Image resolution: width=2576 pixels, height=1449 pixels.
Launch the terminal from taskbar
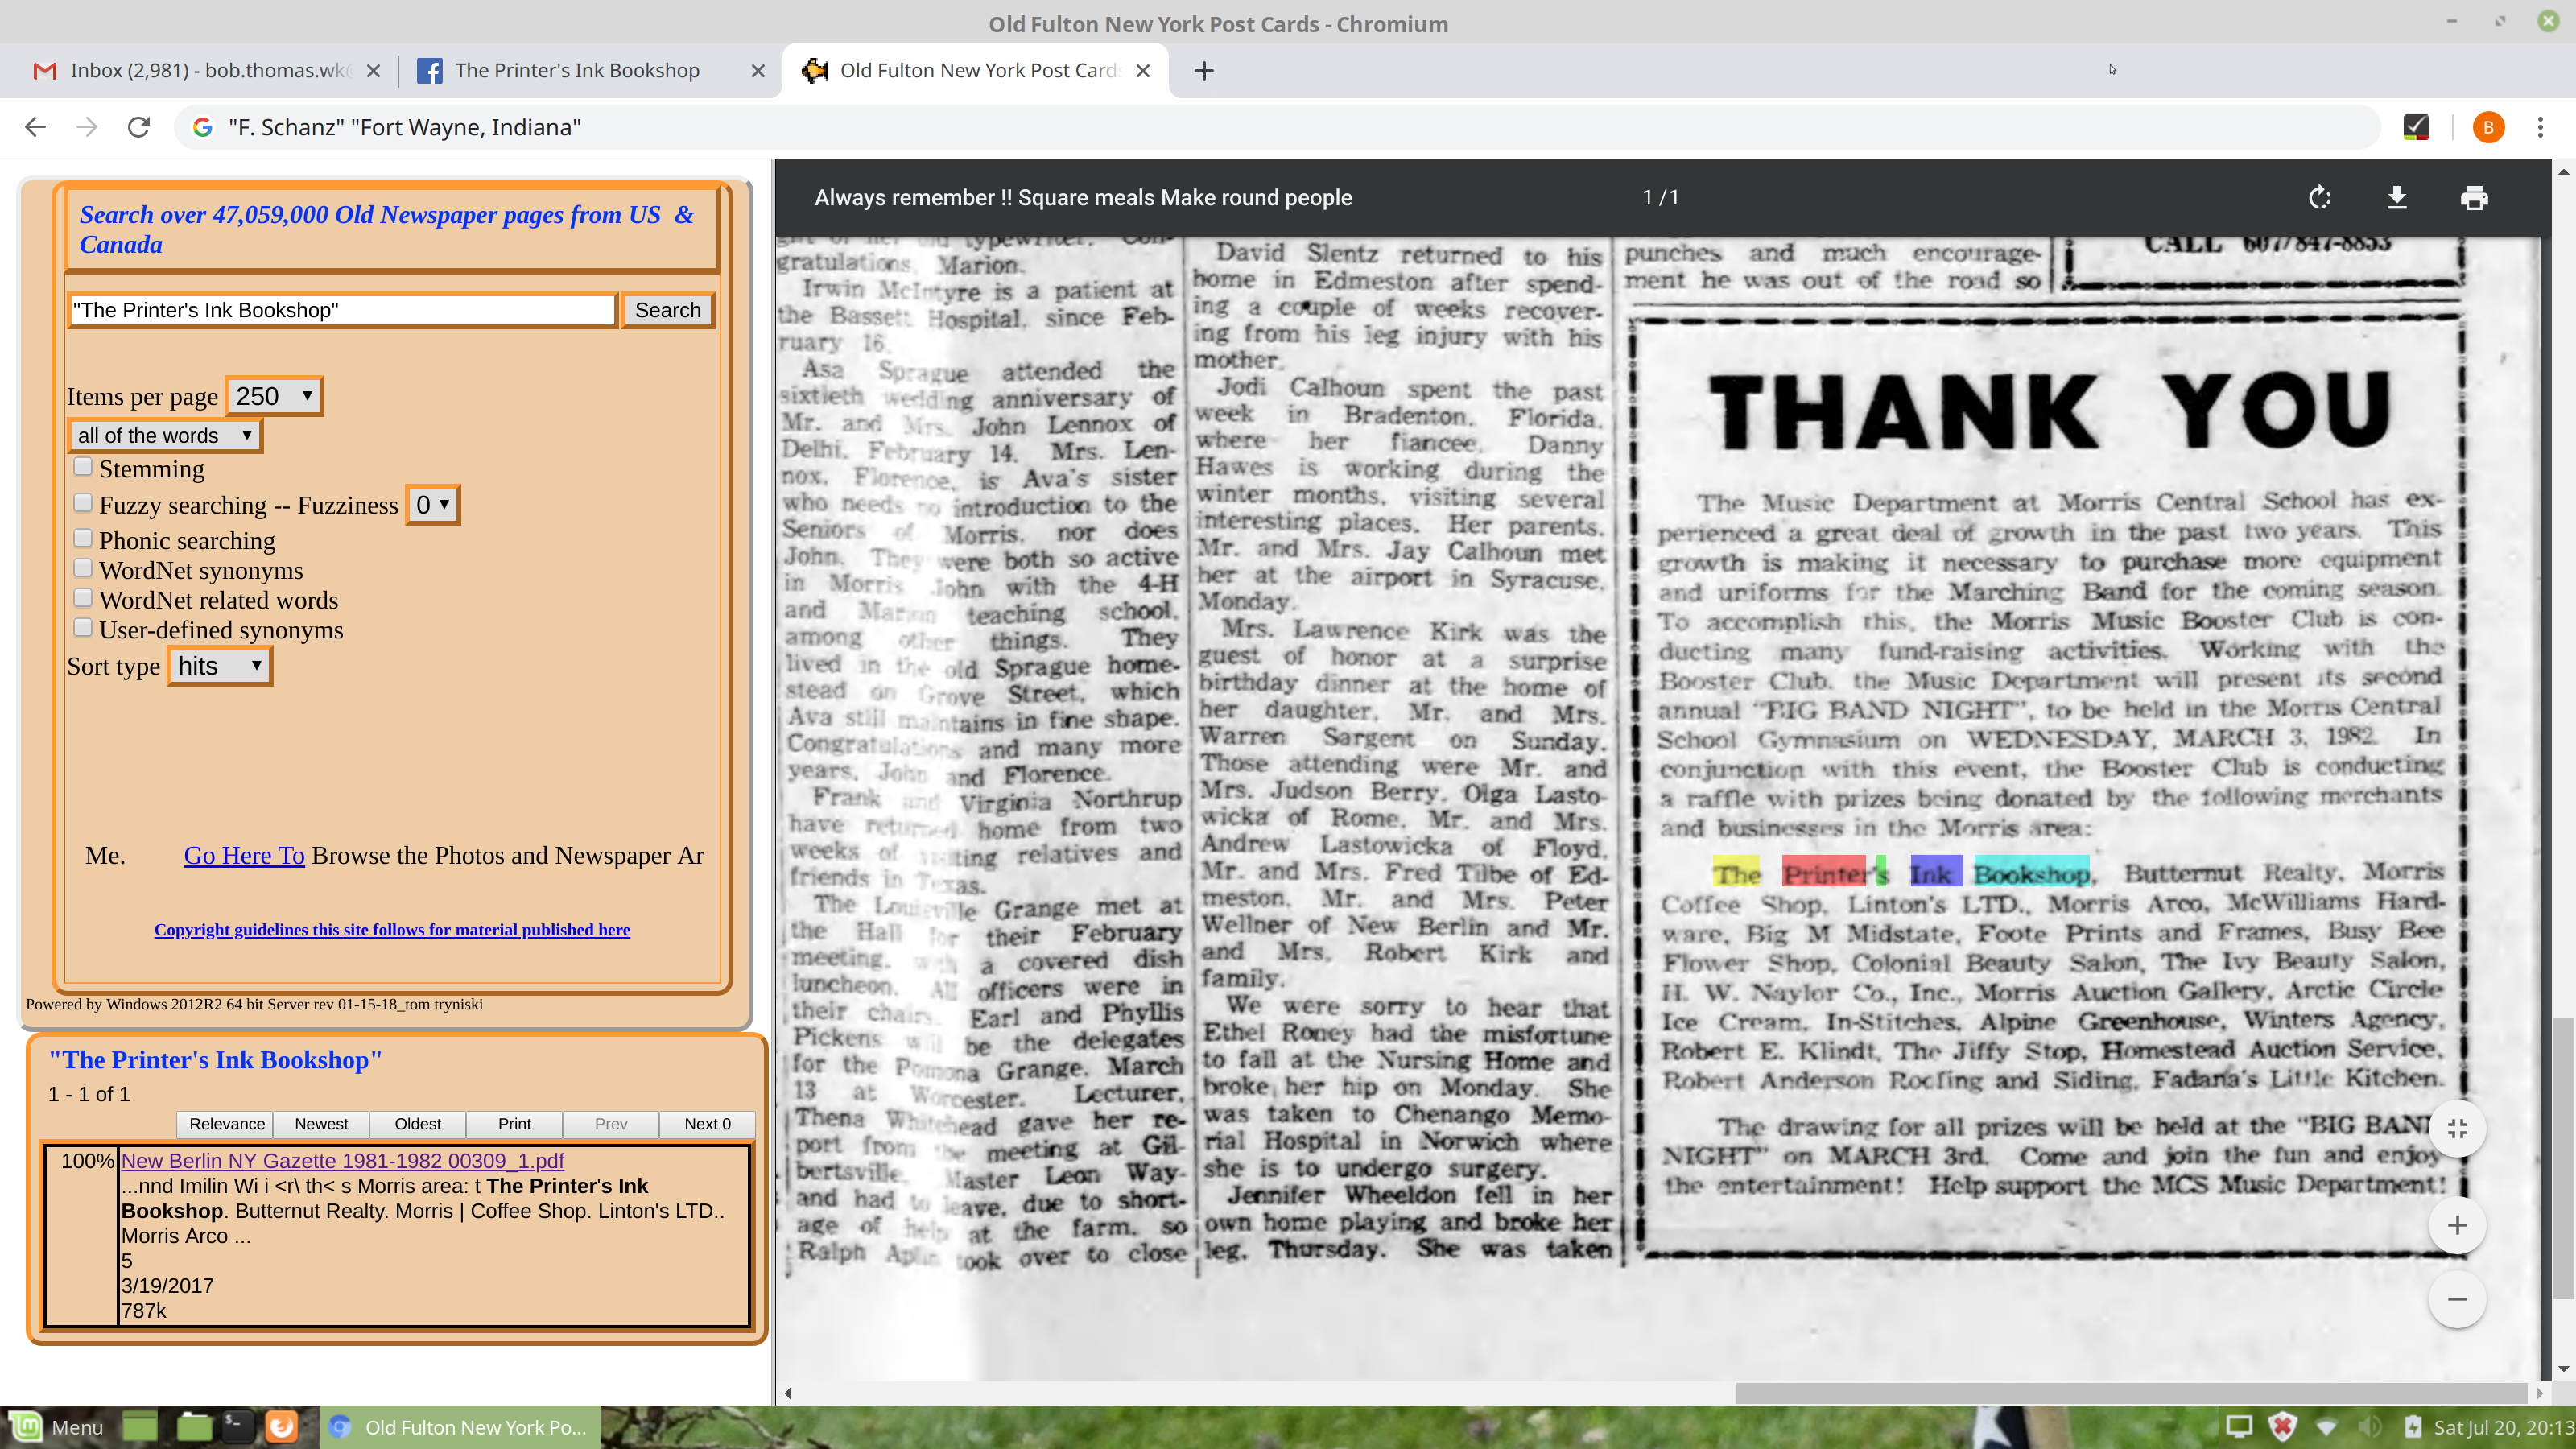[x=237, y=1427]
